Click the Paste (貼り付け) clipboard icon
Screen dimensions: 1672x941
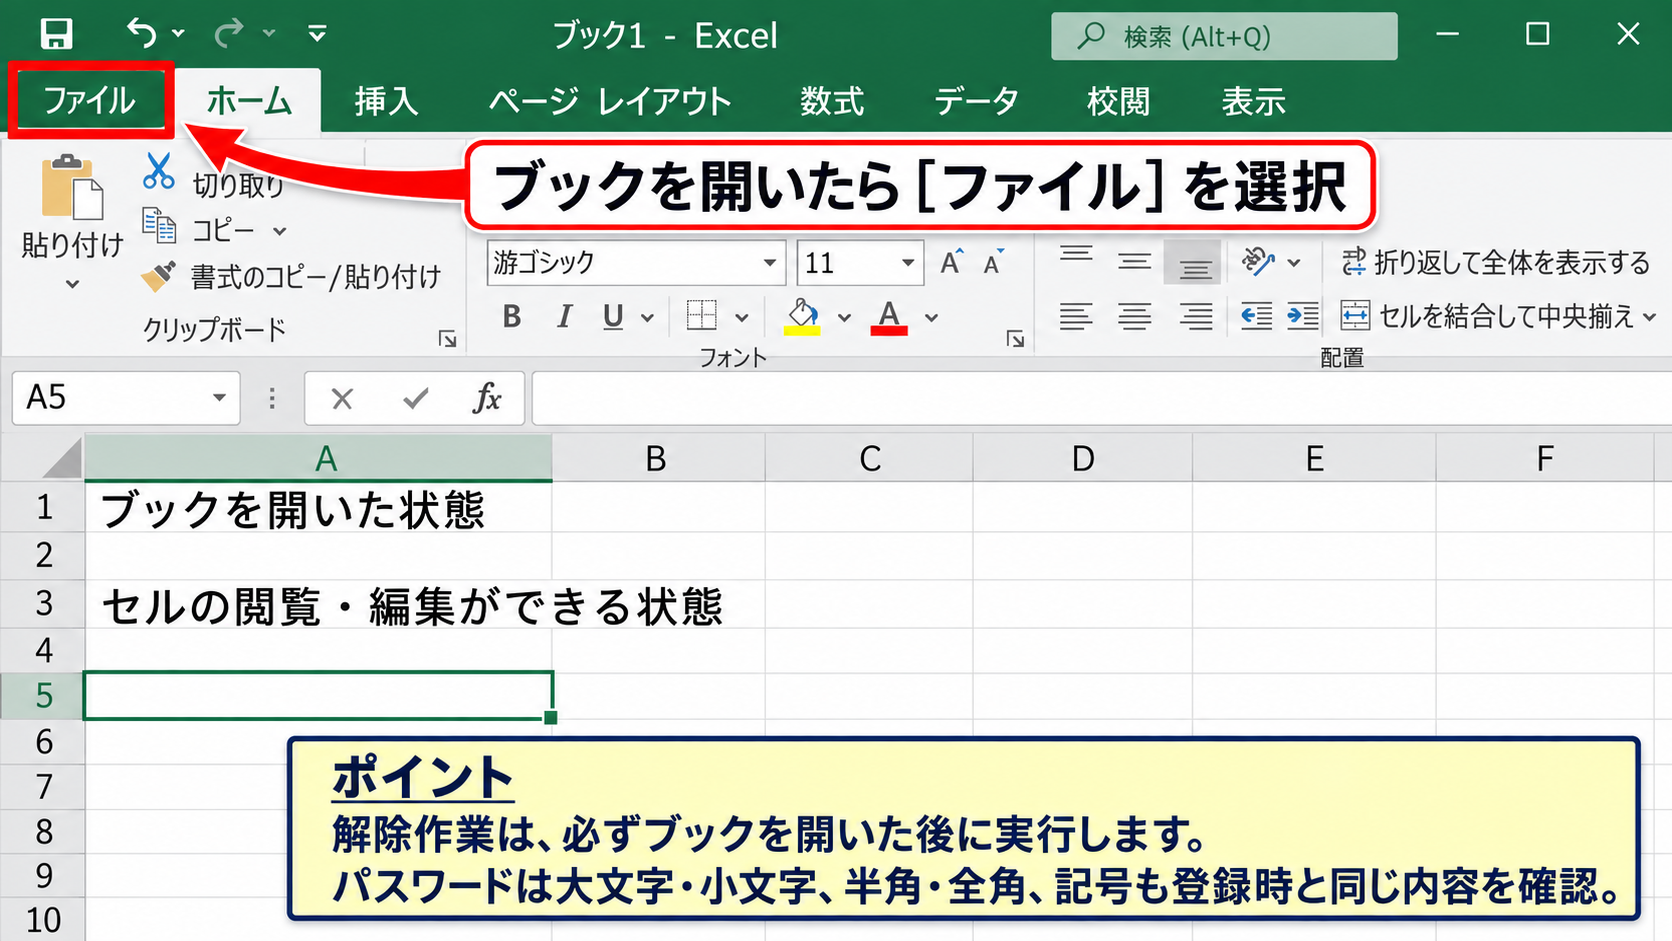click(72, 187)
